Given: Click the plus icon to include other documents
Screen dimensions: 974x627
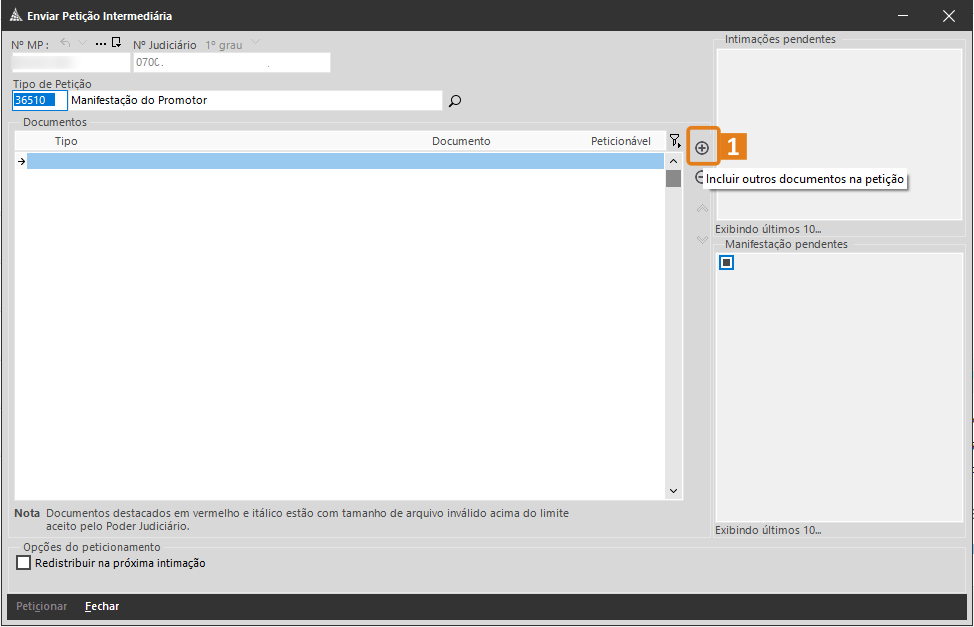Looking at the screenshot, I should (x=702, y=148).
